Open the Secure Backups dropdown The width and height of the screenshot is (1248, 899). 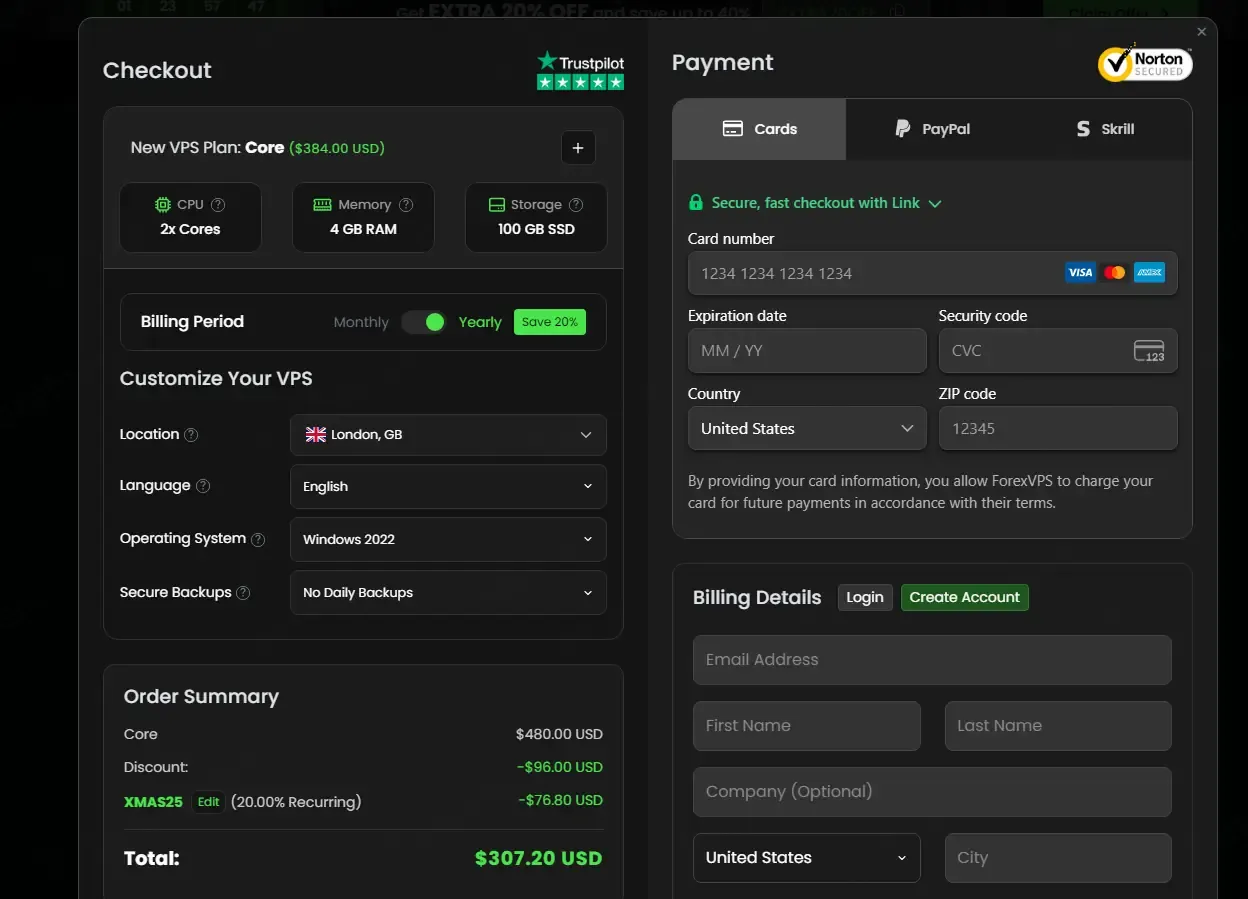(x=448, y=593)
